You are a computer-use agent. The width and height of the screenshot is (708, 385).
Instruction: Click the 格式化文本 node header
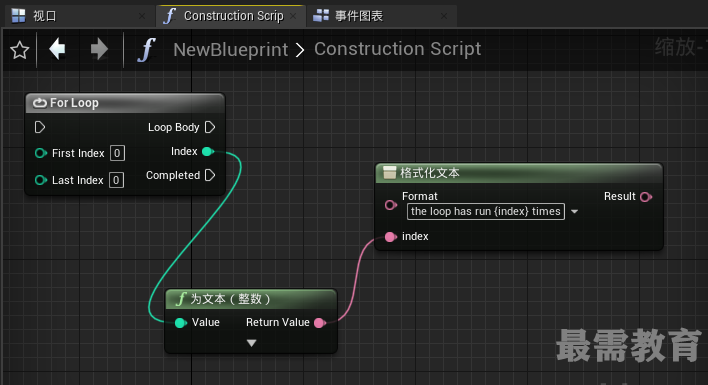click(x=519, y=173)
